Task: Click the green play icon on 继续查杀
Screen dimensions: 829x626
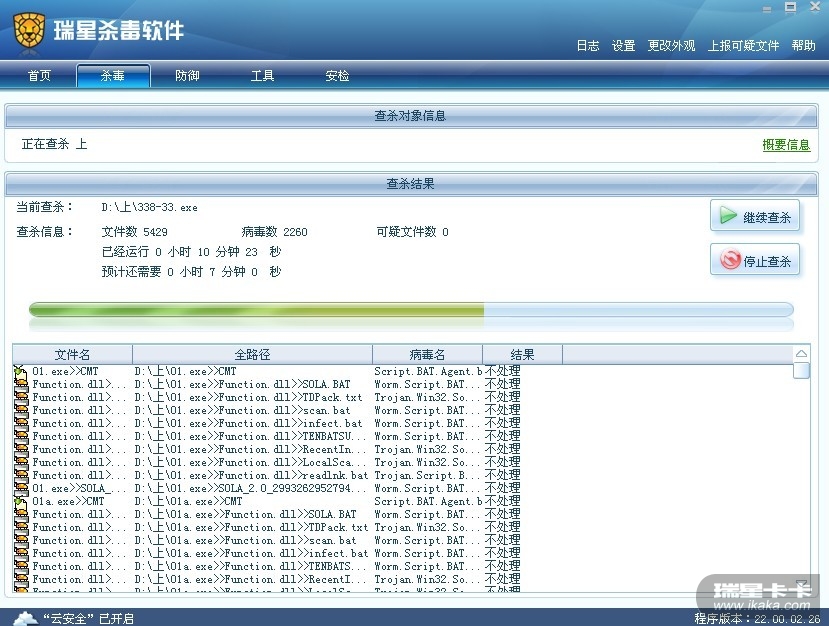Action: click(x=728, y=216)
